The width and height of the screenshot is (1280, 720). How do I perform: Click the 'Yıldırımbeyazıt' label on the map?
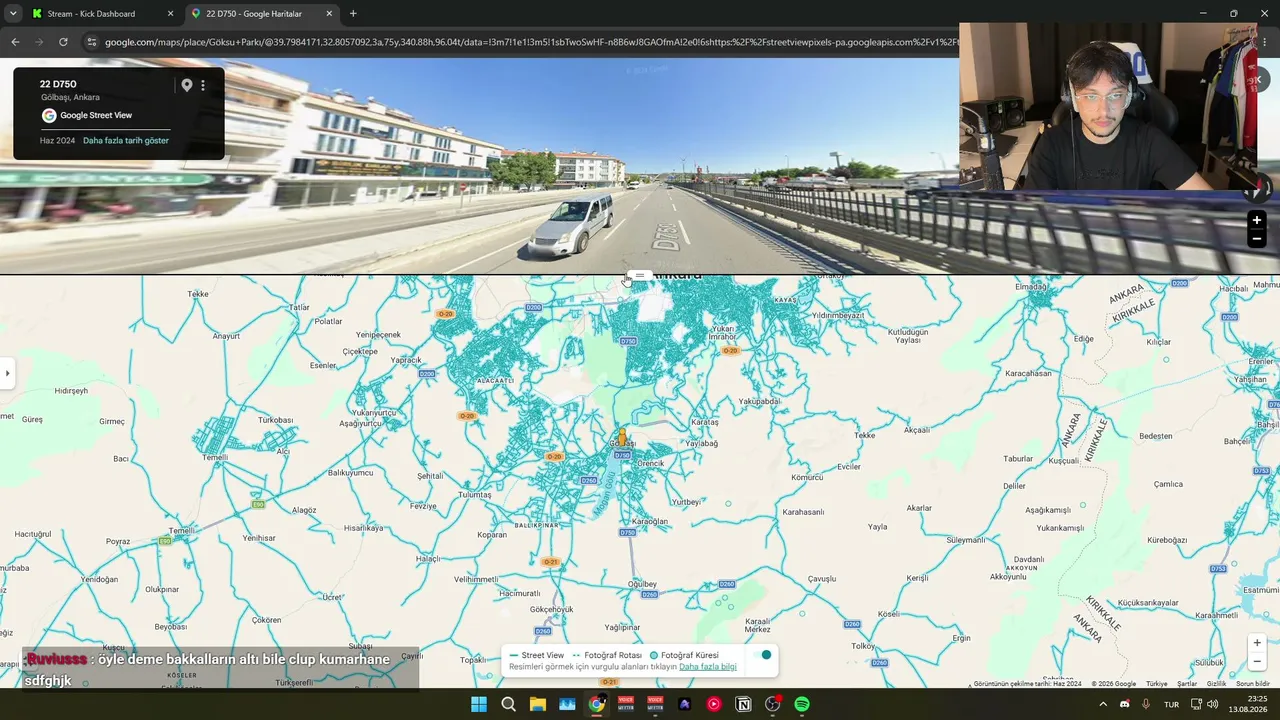838,315
